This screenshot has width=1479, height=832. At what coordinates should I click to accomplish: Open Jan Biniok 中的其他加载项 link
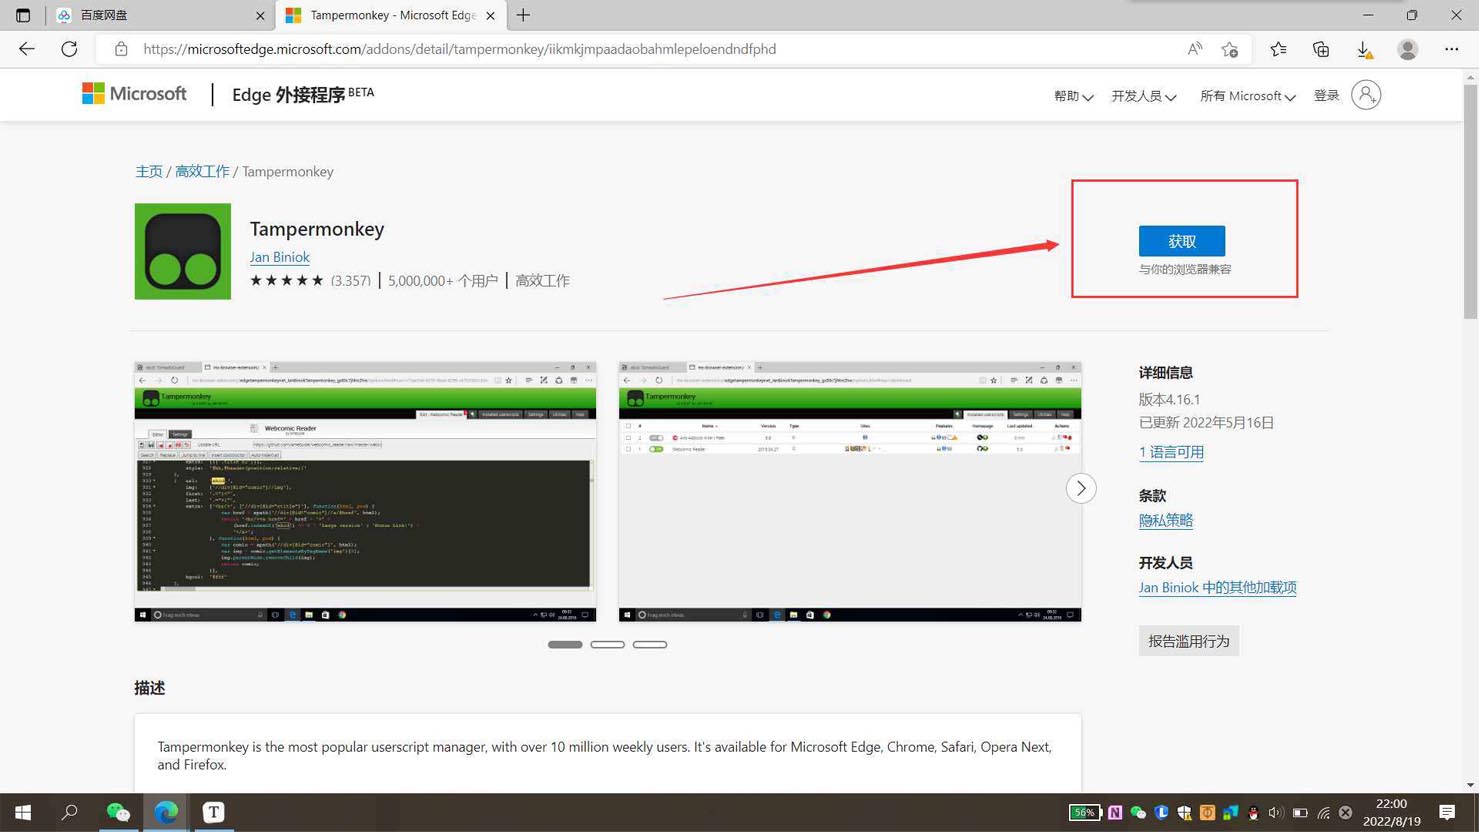click(x=1217, y=588)
